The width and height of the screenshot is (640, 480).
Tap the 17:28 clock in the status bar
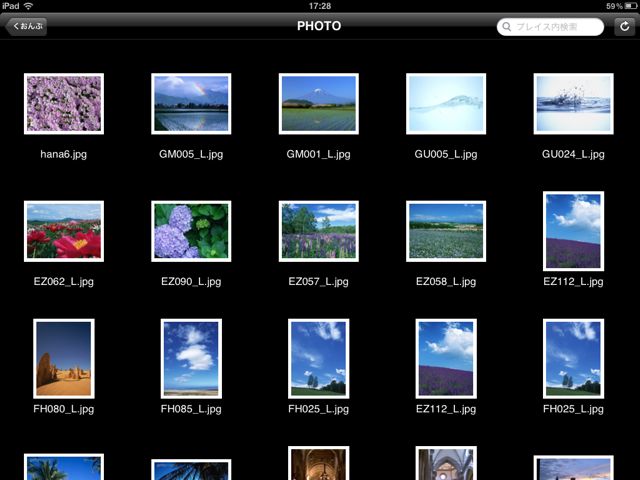point(320,6)
